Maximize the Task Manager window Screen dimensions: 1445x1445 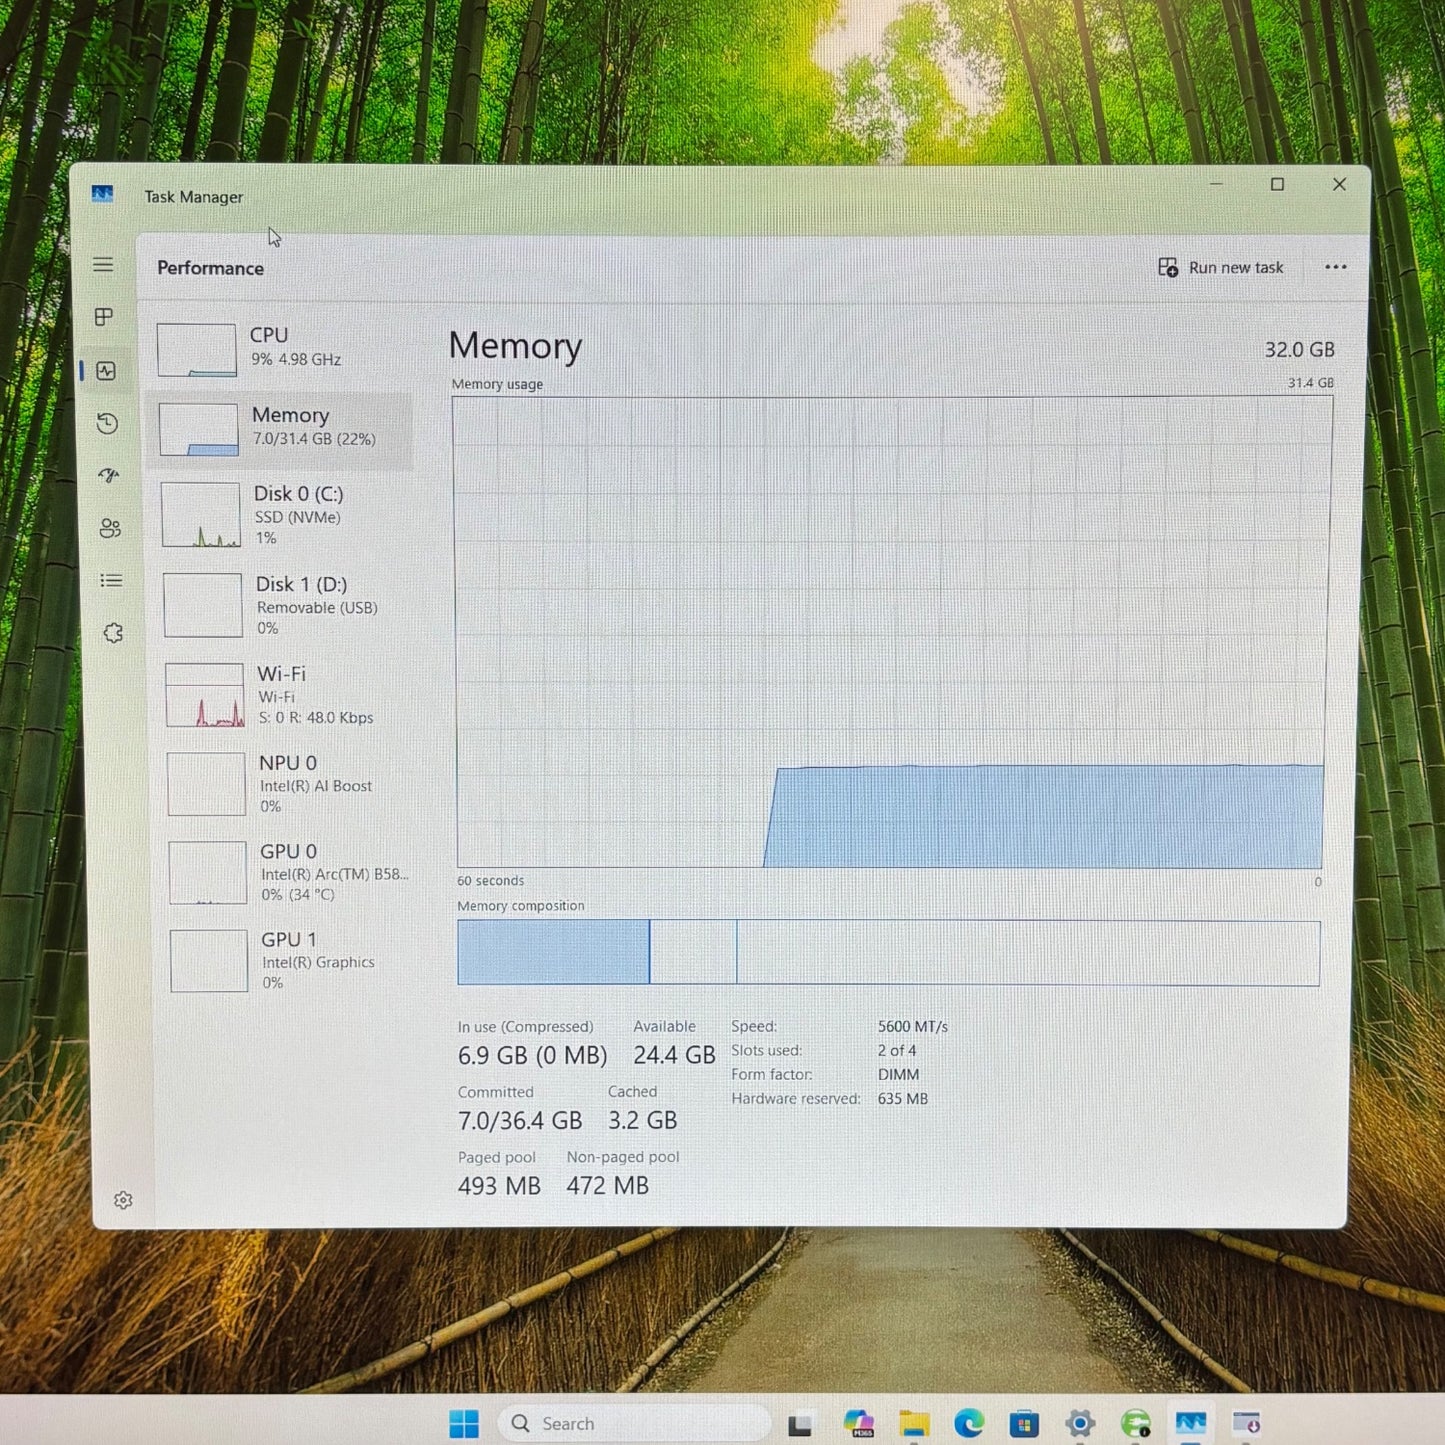(x=1277, y=184)
